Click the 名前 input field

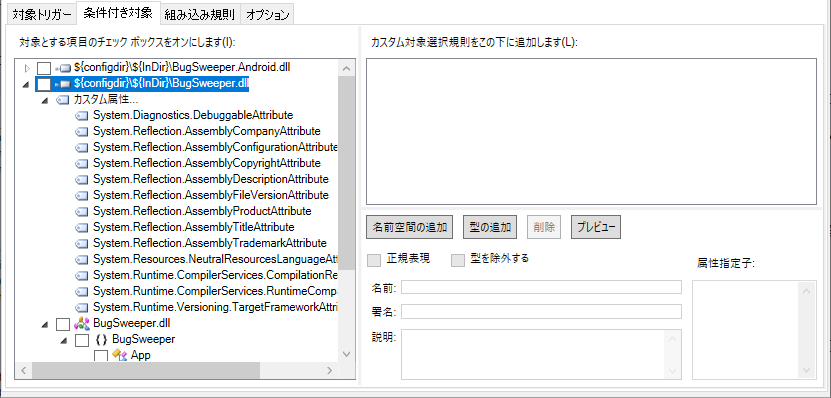tap(541, 287)
